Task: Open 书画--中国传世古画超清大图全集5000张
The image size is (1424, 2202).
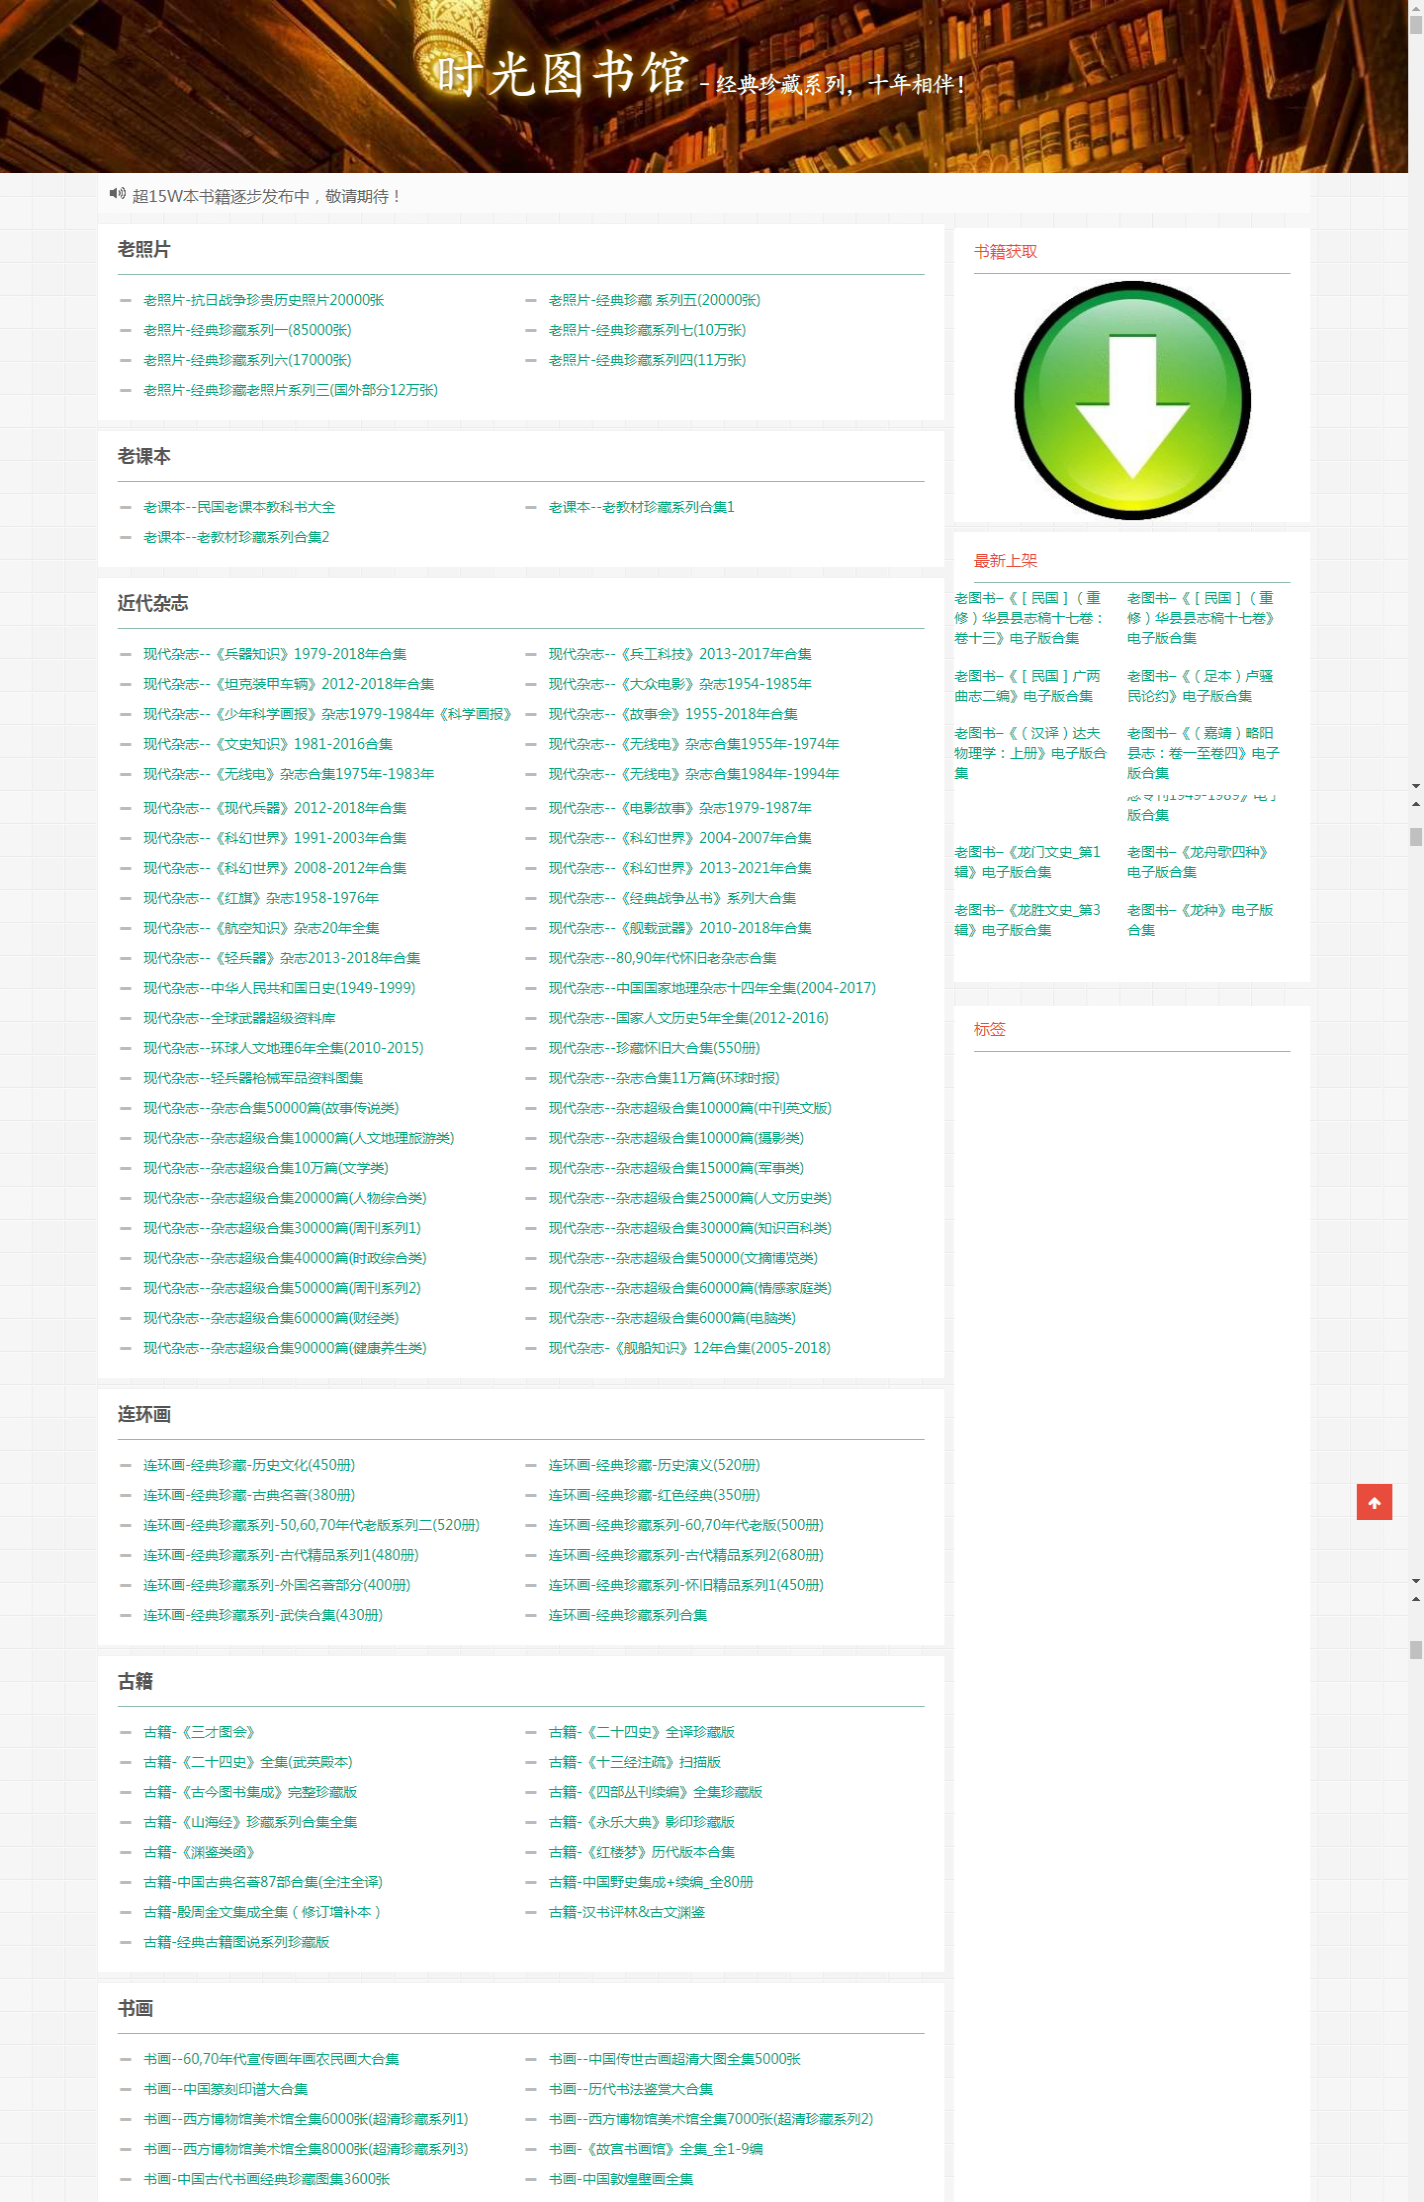Action: pyautogui.click(x=675, y=2059)
